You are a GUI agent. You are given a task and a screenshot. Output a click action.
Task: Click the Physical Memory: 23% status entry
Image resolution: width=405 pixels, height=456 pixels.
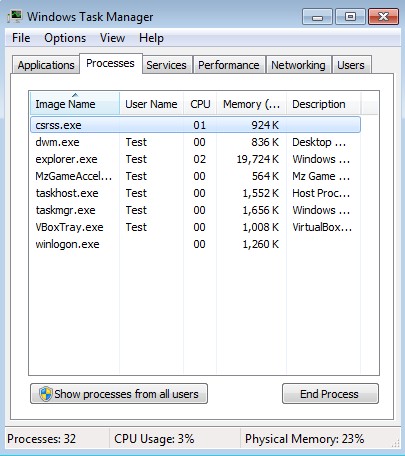(304, 439)
